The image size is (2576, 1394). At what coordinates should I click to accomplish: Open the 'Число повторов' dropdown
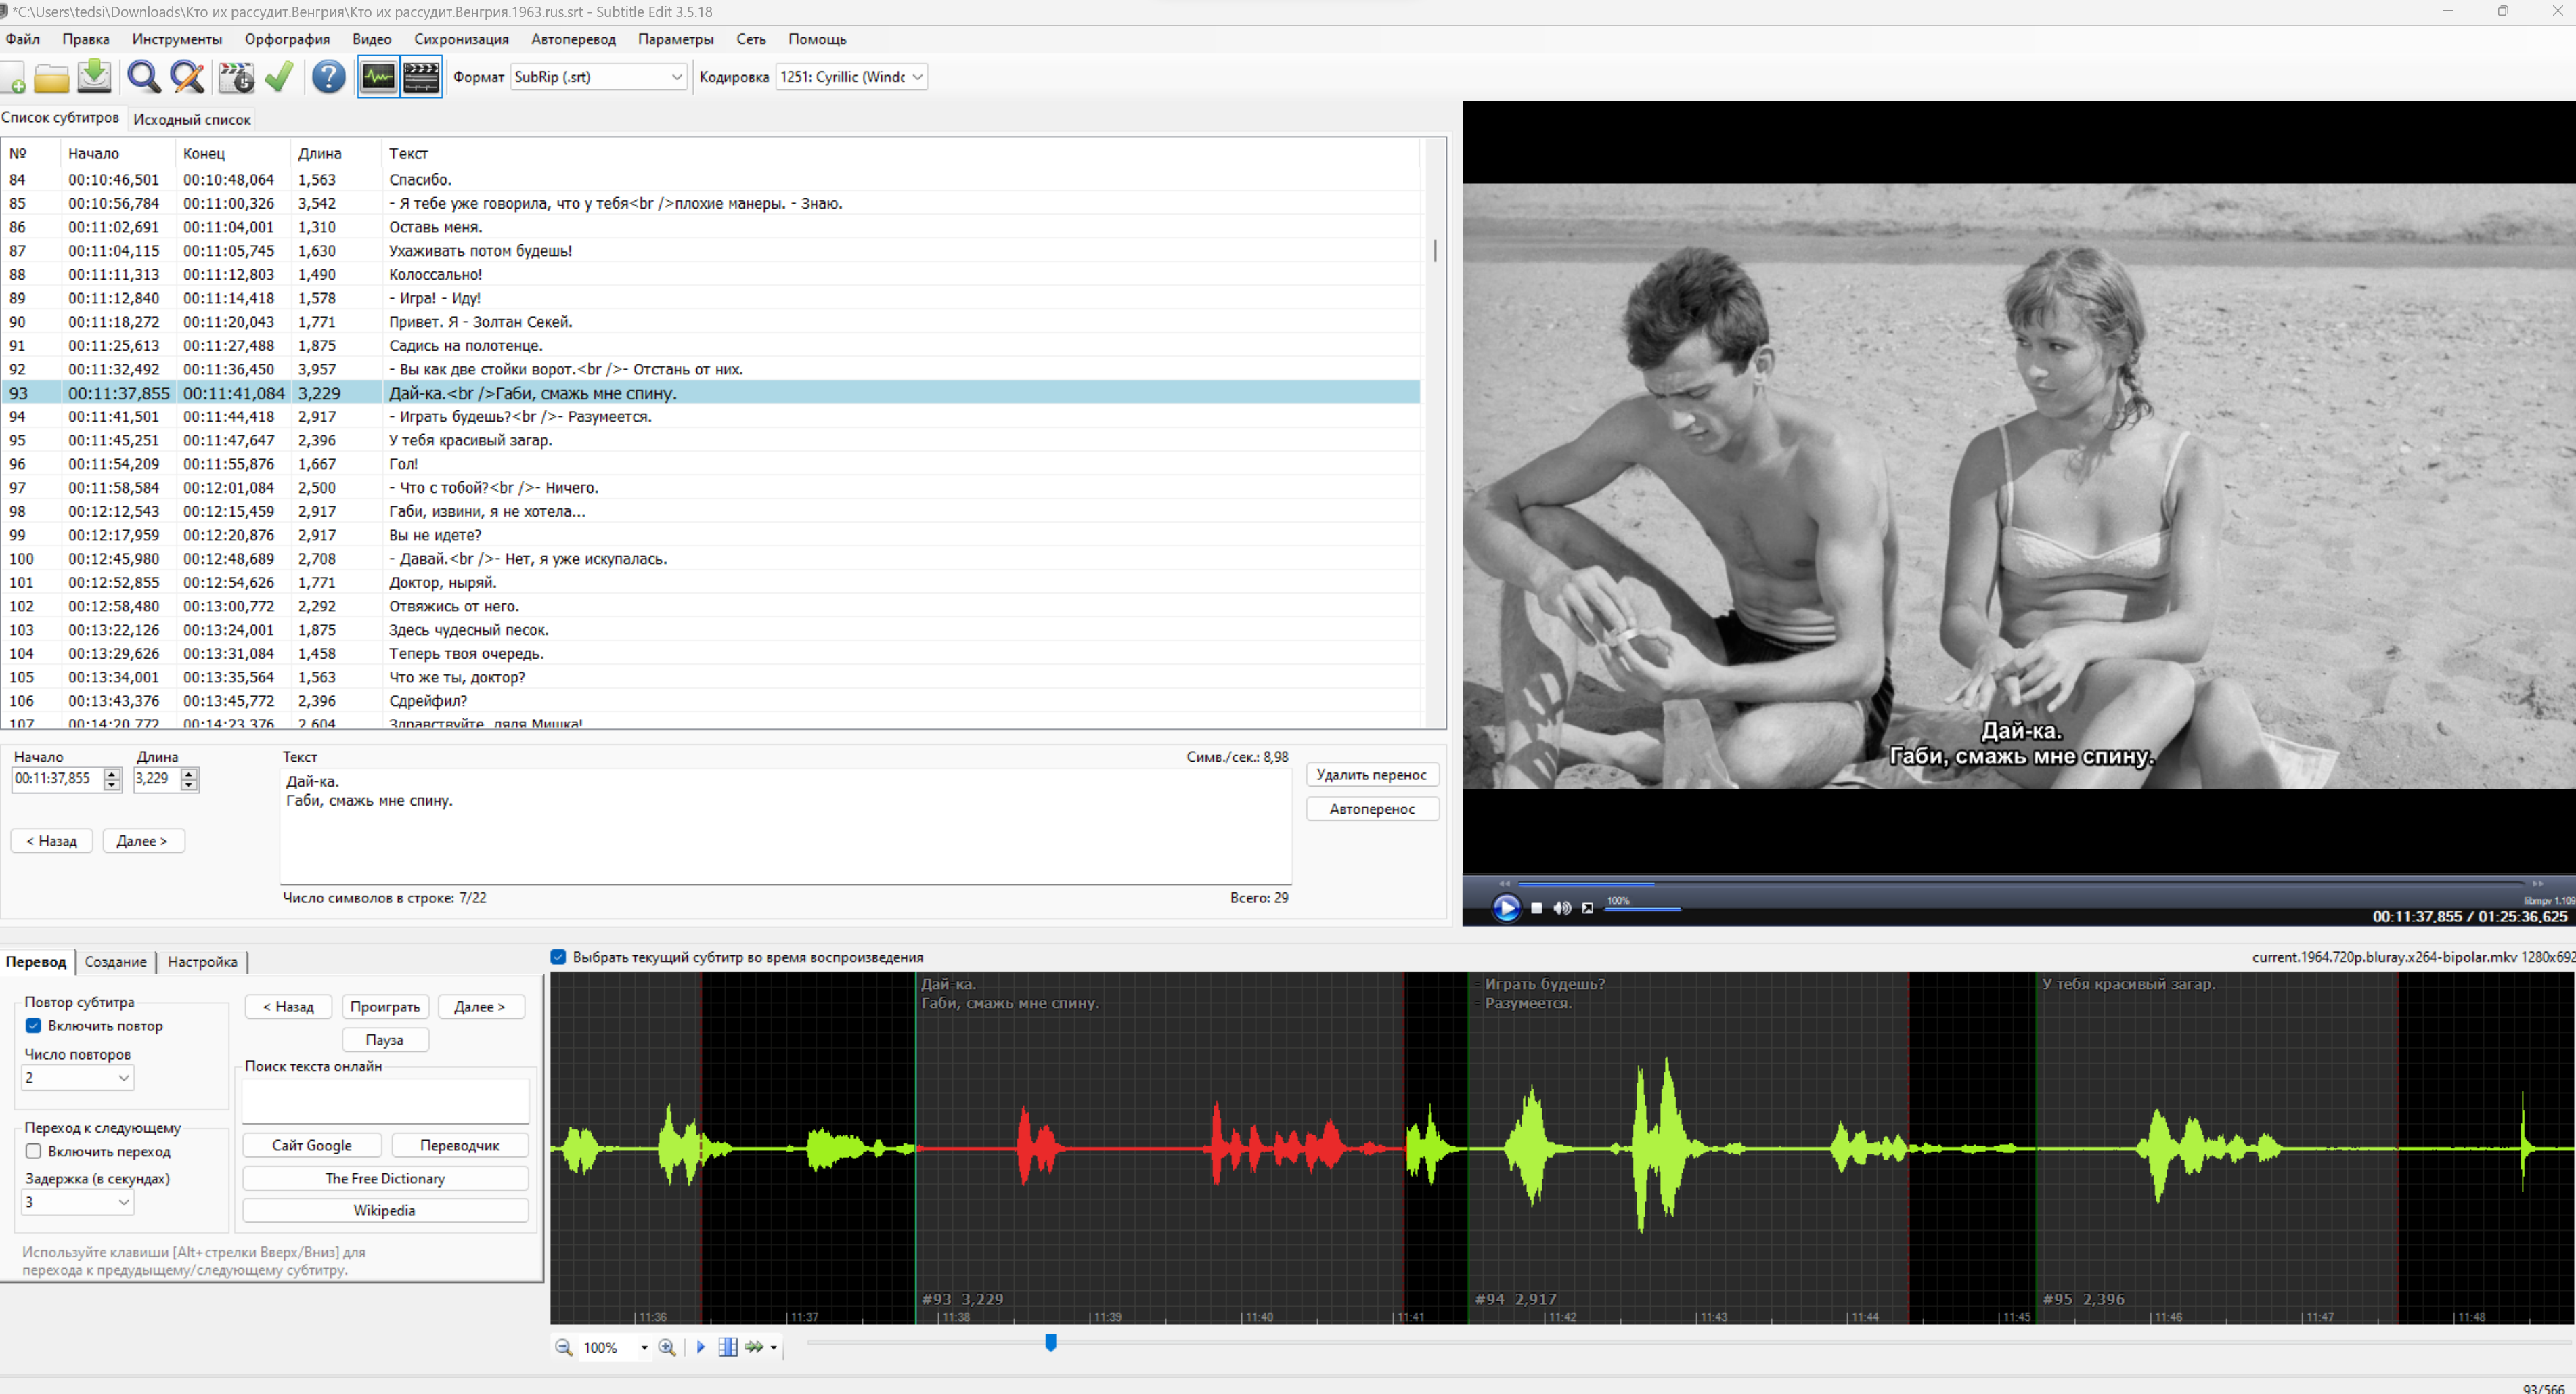coord(77,1077)
